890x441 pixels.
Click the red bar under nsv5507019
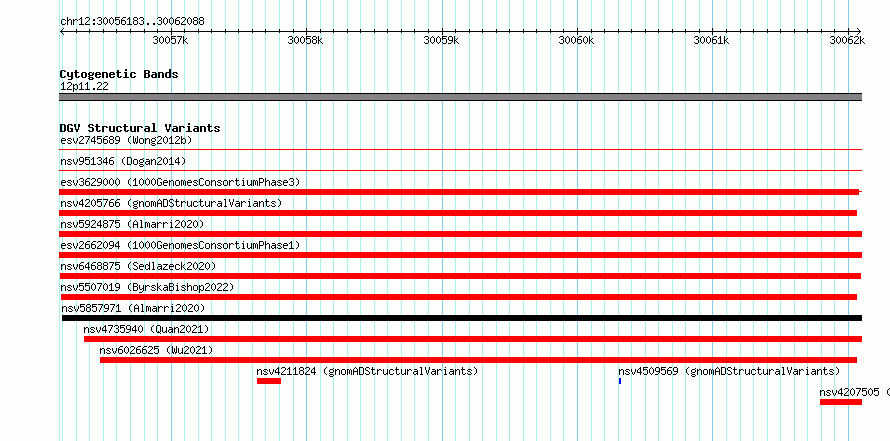point(459,297)
